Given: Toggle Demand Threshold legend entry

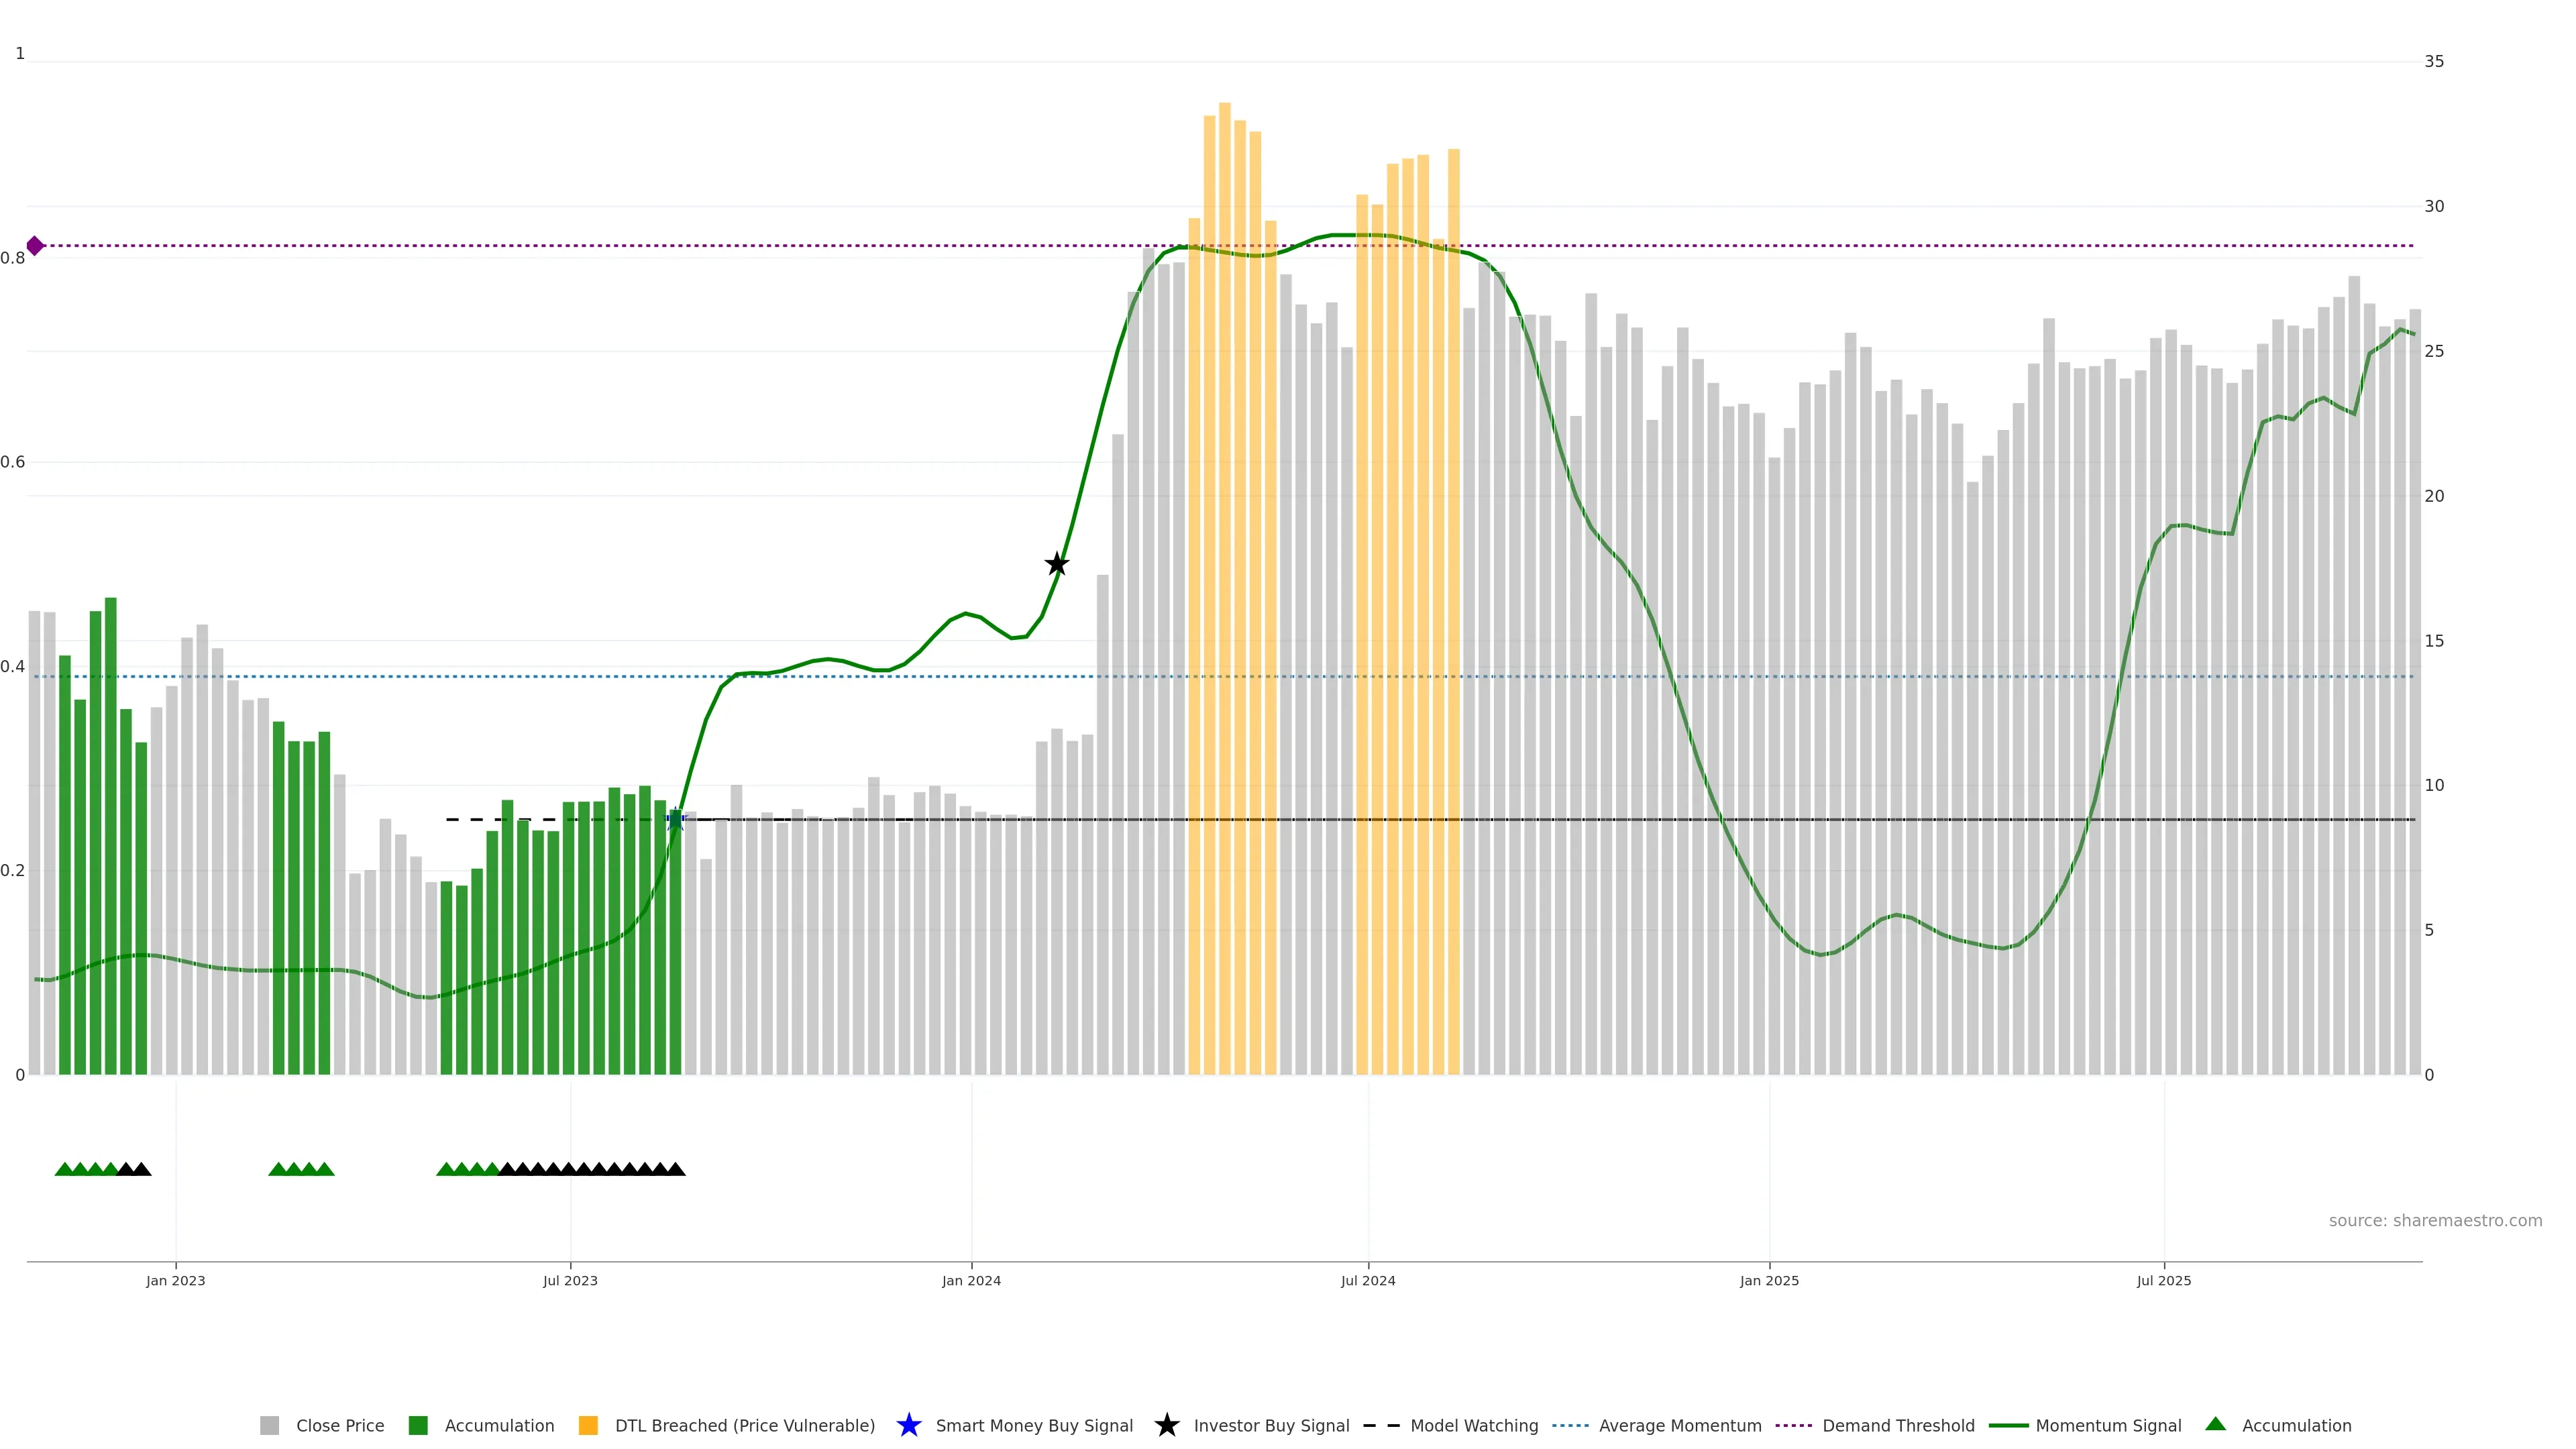Looking at the screenshot, I should pyautogui.click(x=1897, y=1425).
